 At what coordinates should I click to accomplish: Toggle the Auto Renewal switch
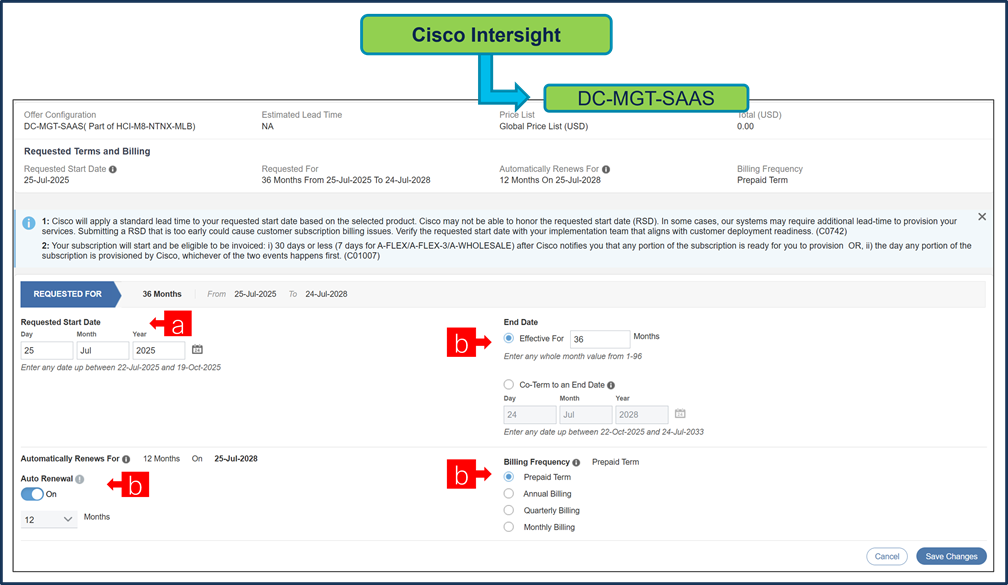32,494
